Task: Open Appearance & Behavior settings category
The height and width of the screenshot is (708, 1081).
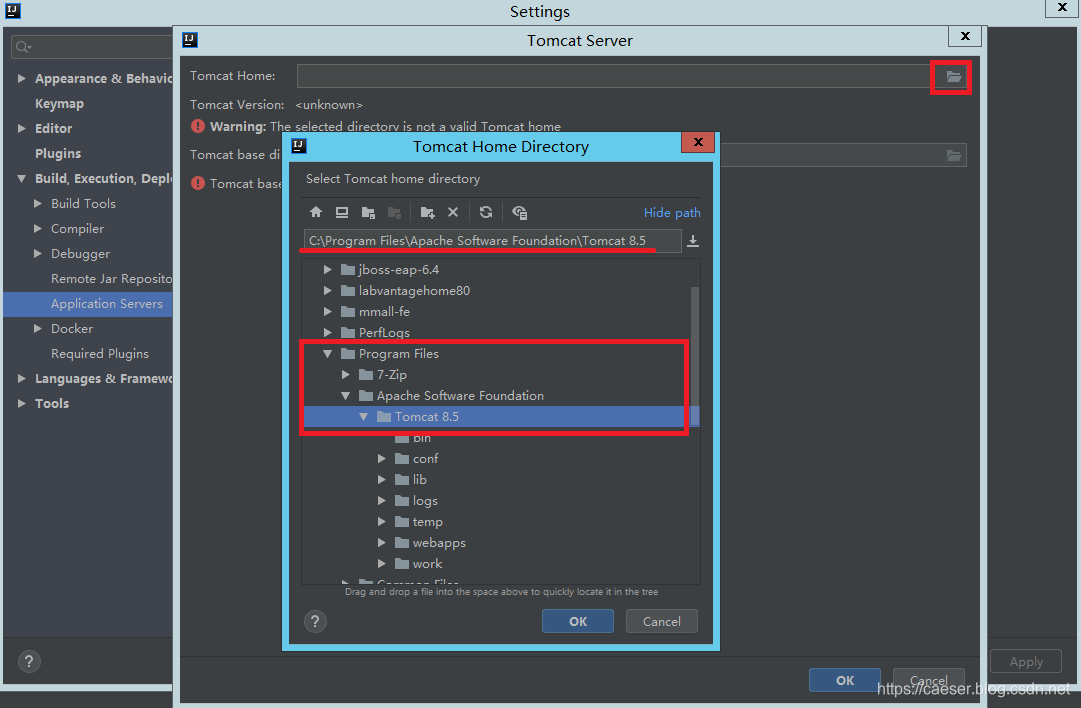Action: pos(103,79)
